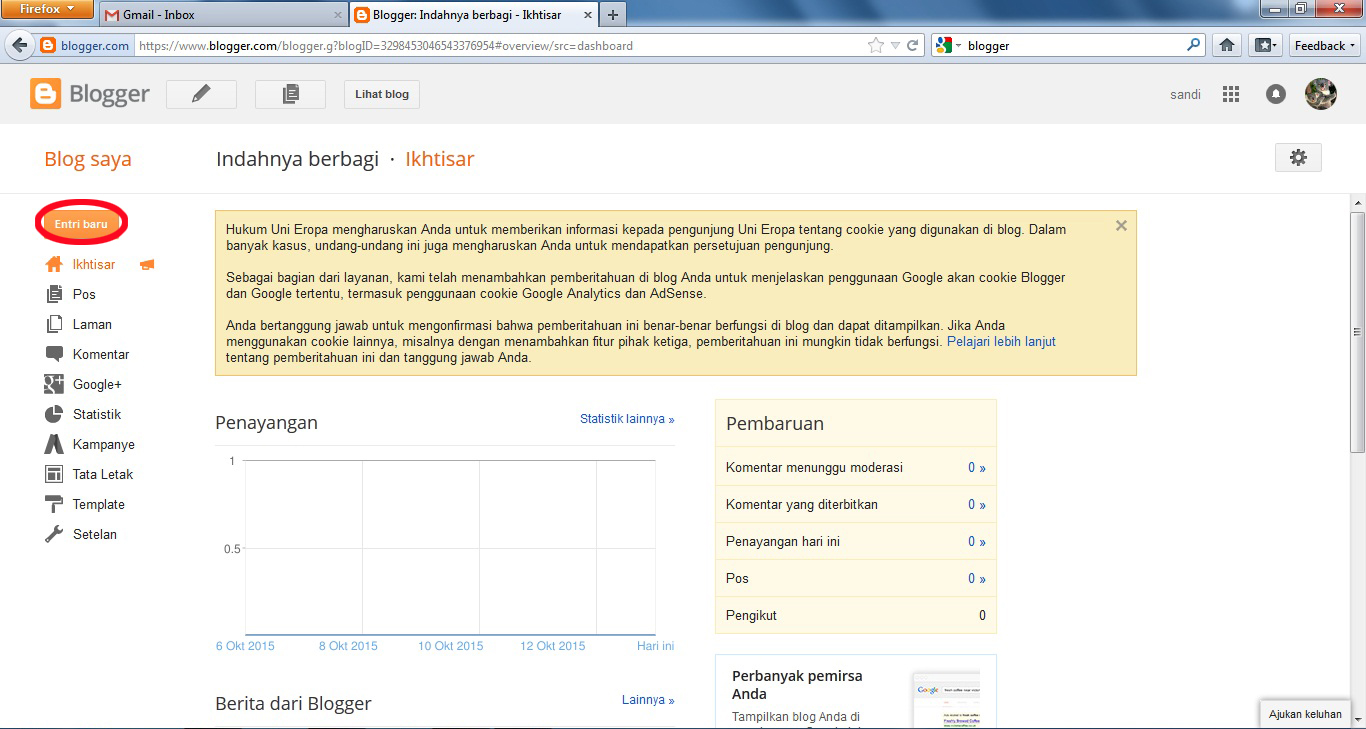This screenshot has height=729, width=1366.
Task: Open Tata Letak in the sidebar
Action: tap(103, 475)
